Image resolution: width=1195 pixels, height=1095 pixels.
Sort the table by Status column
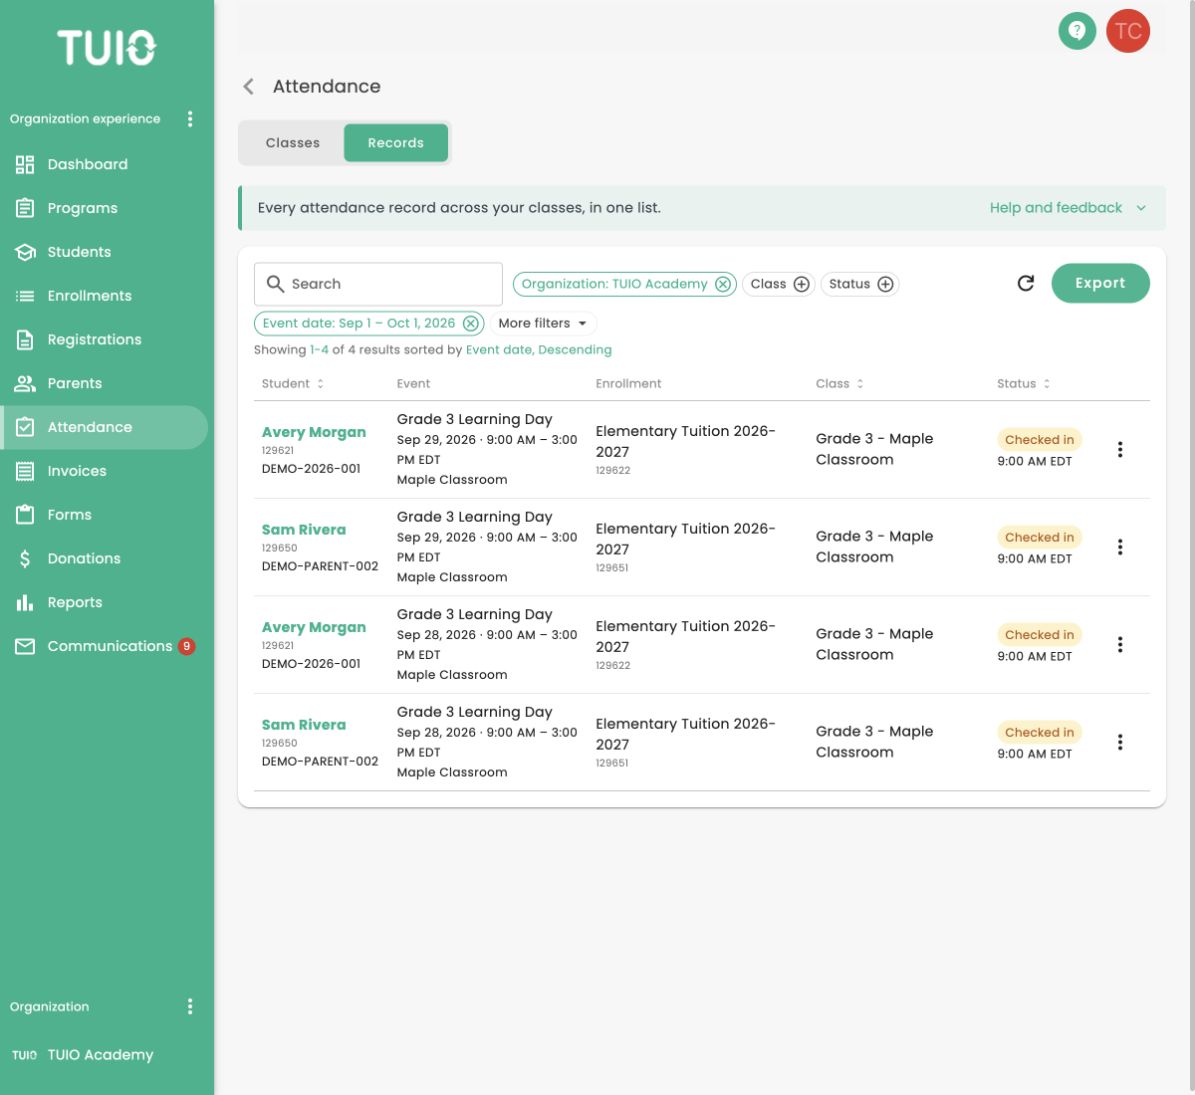(1023, 383)
